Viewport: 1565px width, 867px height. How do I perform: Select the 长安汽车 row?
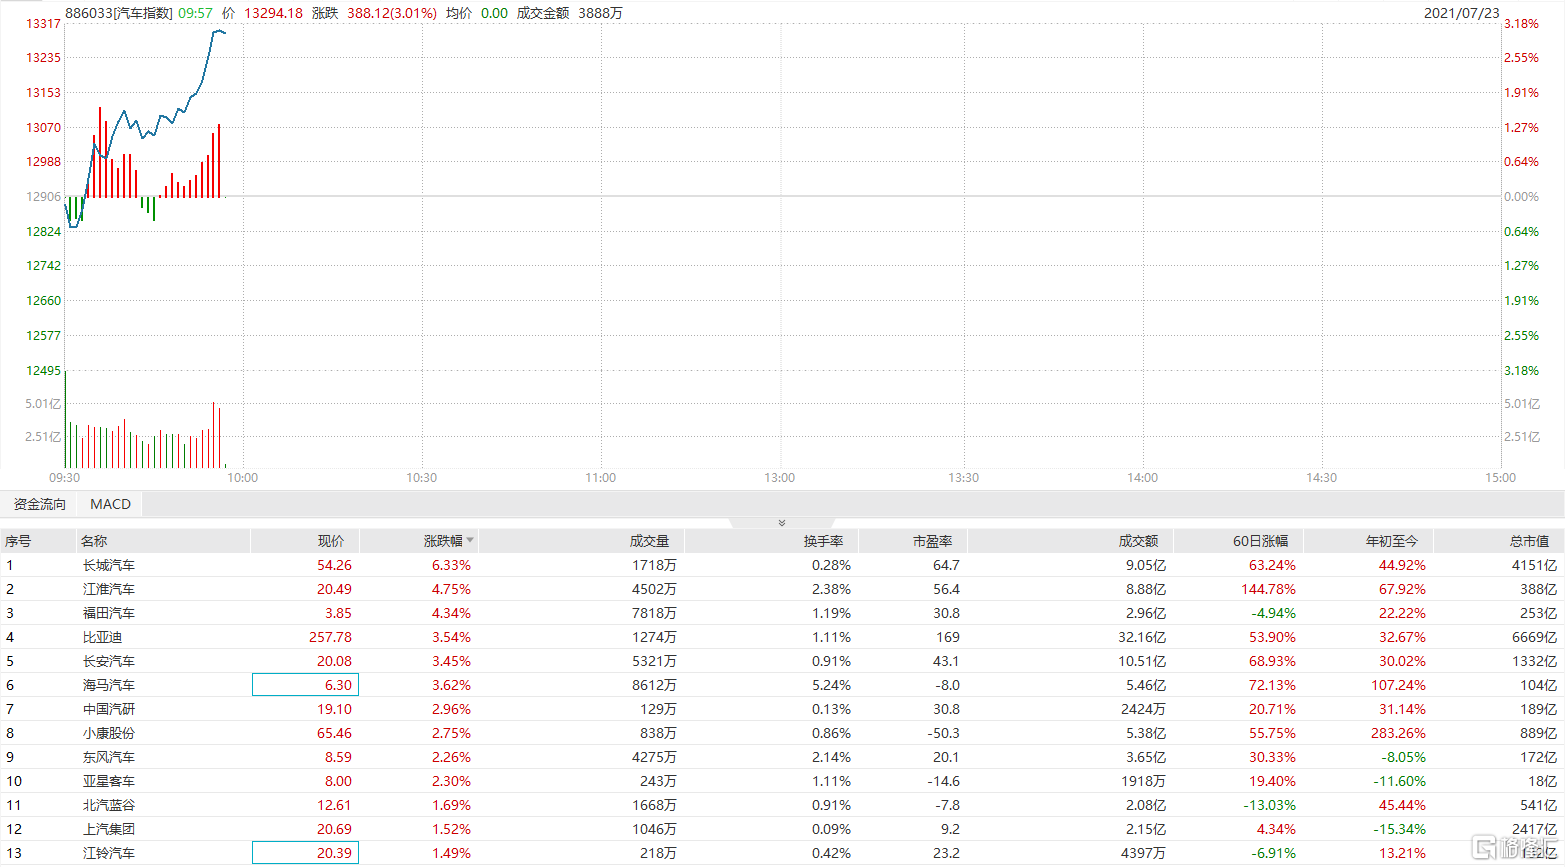pos(782,661)
